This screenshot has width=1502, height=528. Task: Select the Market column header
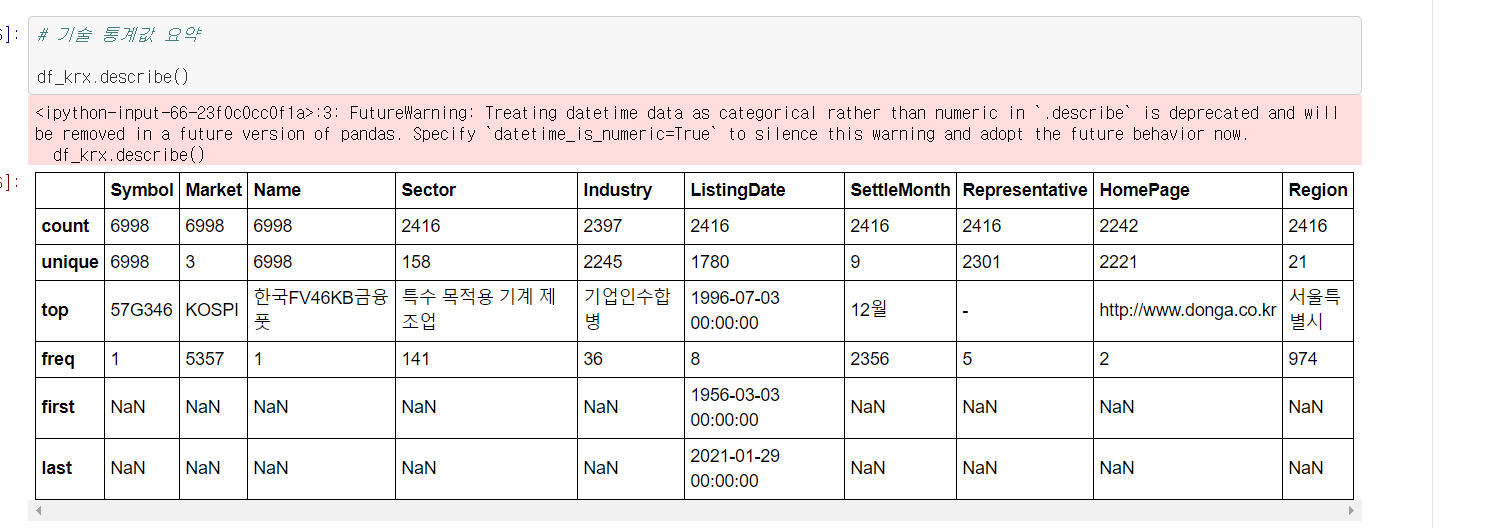(x=213, y=190)
